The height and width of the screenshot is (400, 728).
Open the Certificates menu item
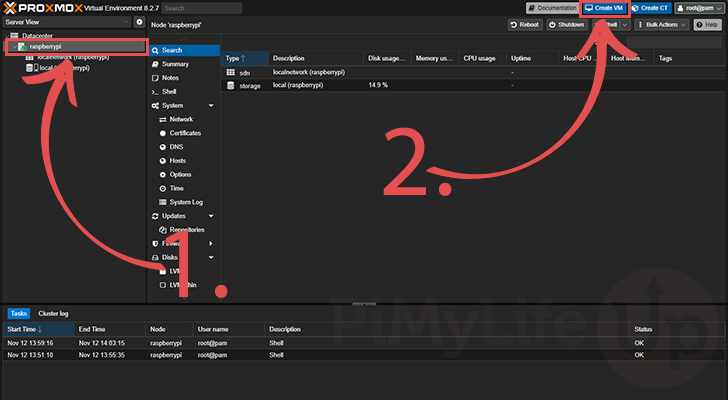click(184, 133)
